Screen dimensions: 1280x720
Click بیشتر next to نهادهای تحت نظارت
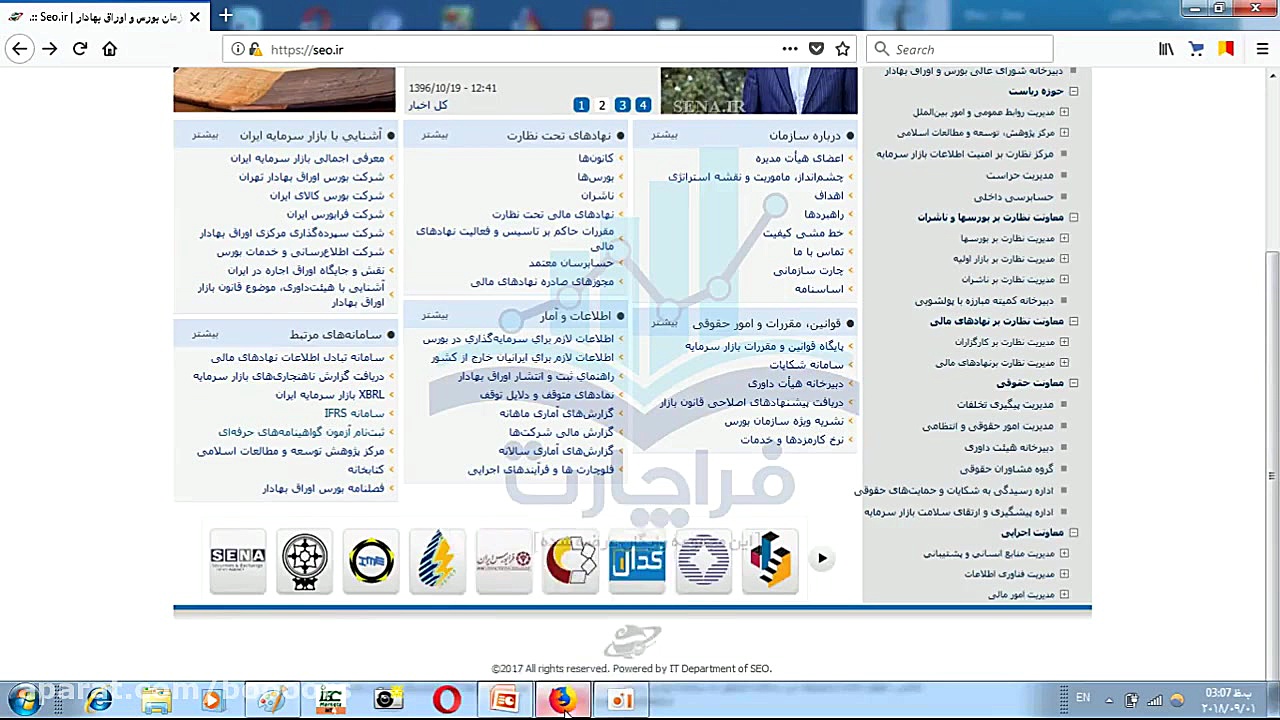click(x=435, y=134)
